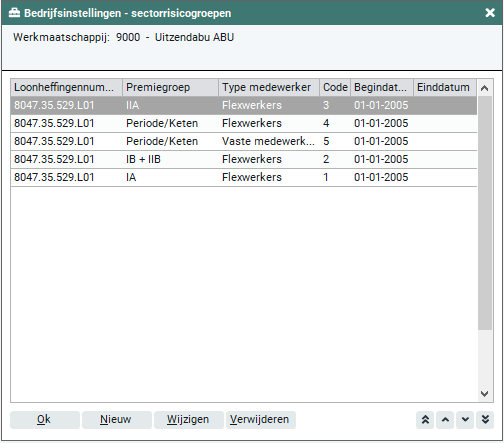This screenshot has height=443, width=504.
Task: Jump to last record with double-down arrow
Action: (x=485, y=420)
